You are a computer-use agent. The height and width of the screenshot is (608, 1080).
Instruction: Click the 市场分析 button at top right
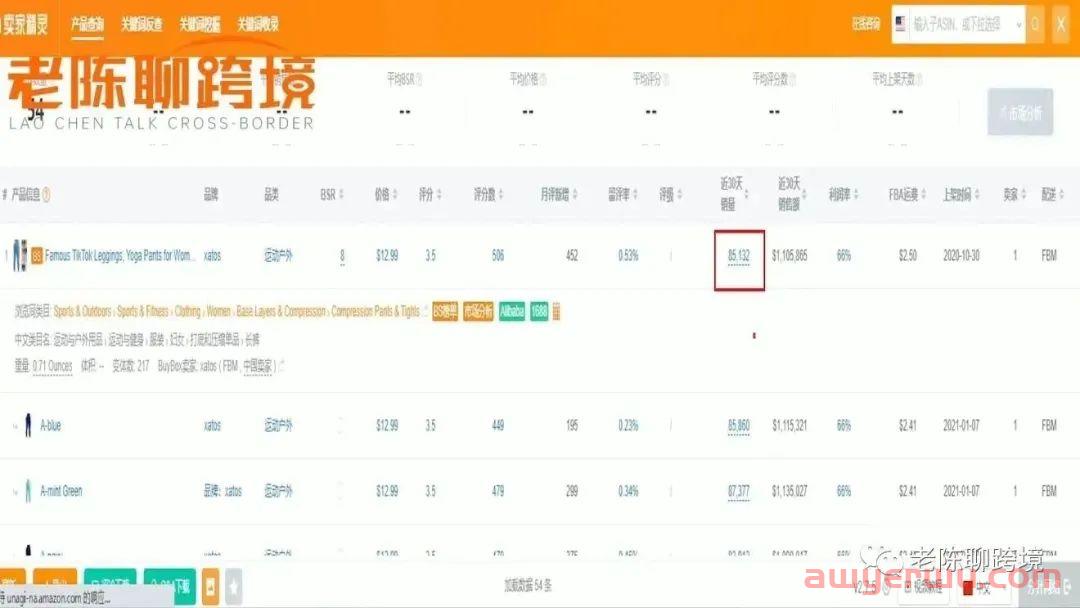click(x=1020, y=112)
